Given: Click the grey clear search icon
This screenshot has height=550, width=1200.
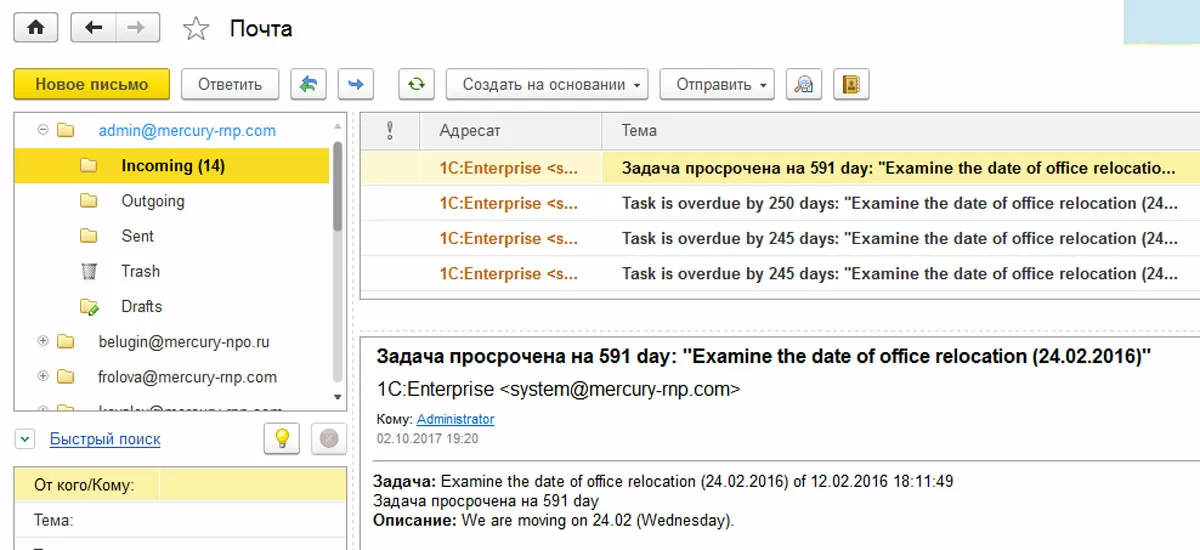Looking at the screenshot, I should [x=328, y=438].
